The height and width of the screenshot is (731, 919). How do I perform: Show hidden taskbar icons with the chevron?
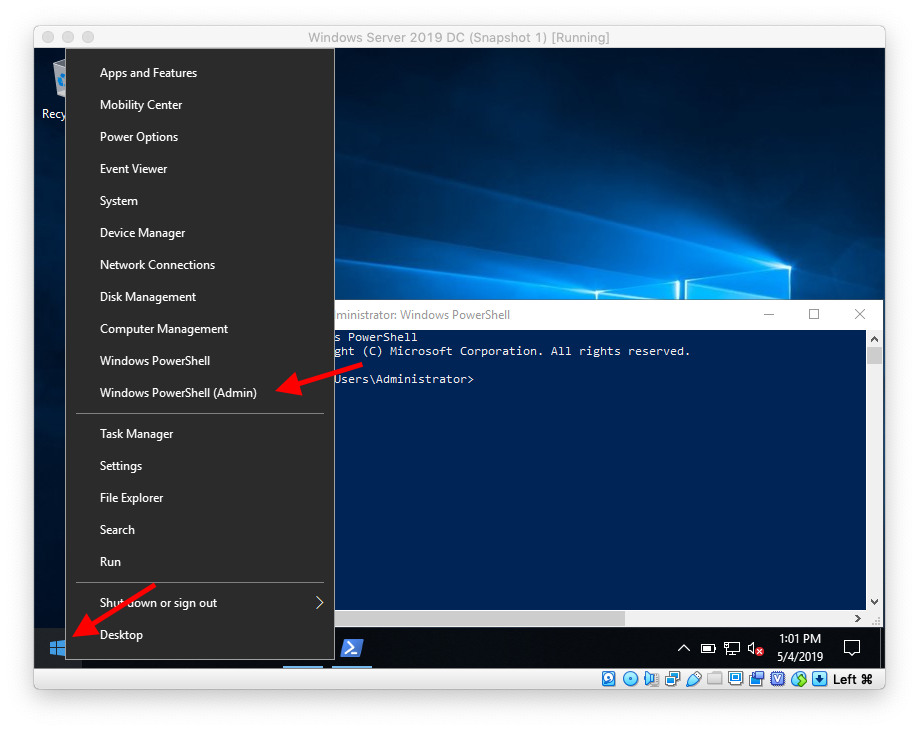(x=684, y=648)
